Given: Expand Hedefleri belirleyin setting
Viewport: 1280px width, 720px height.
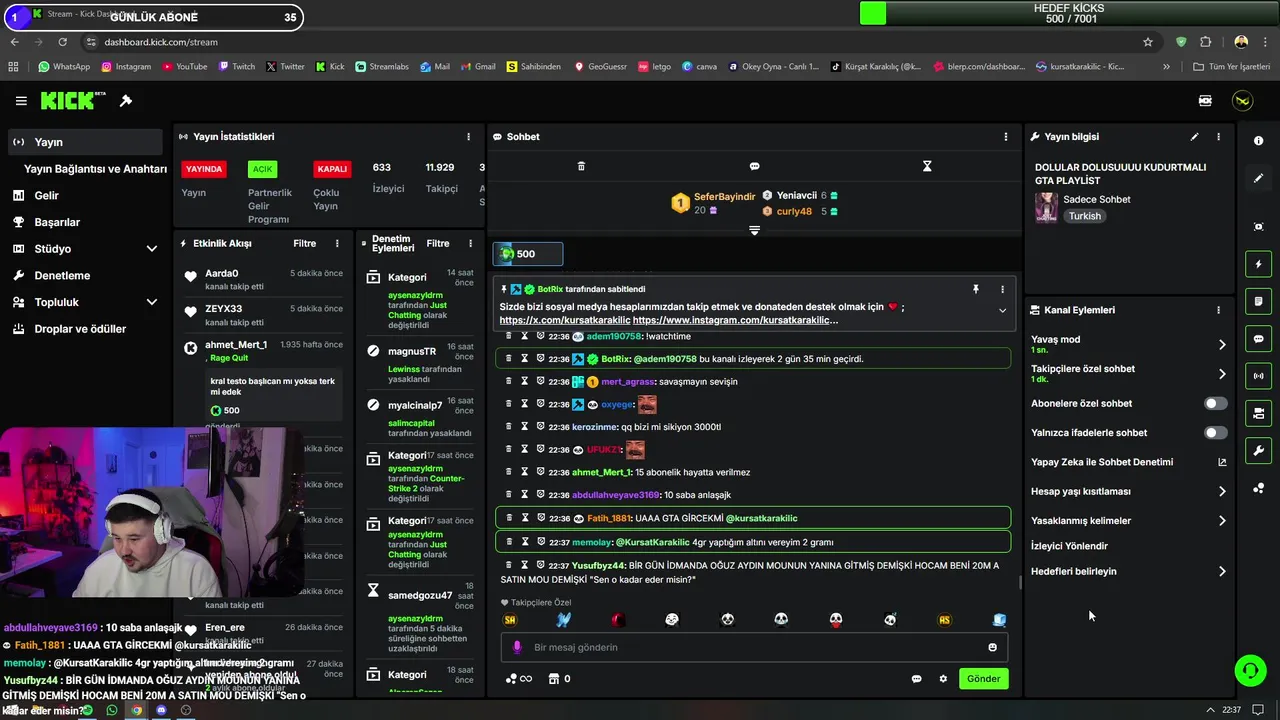Looking at the screenshot, I should [x=1222, y=572].
